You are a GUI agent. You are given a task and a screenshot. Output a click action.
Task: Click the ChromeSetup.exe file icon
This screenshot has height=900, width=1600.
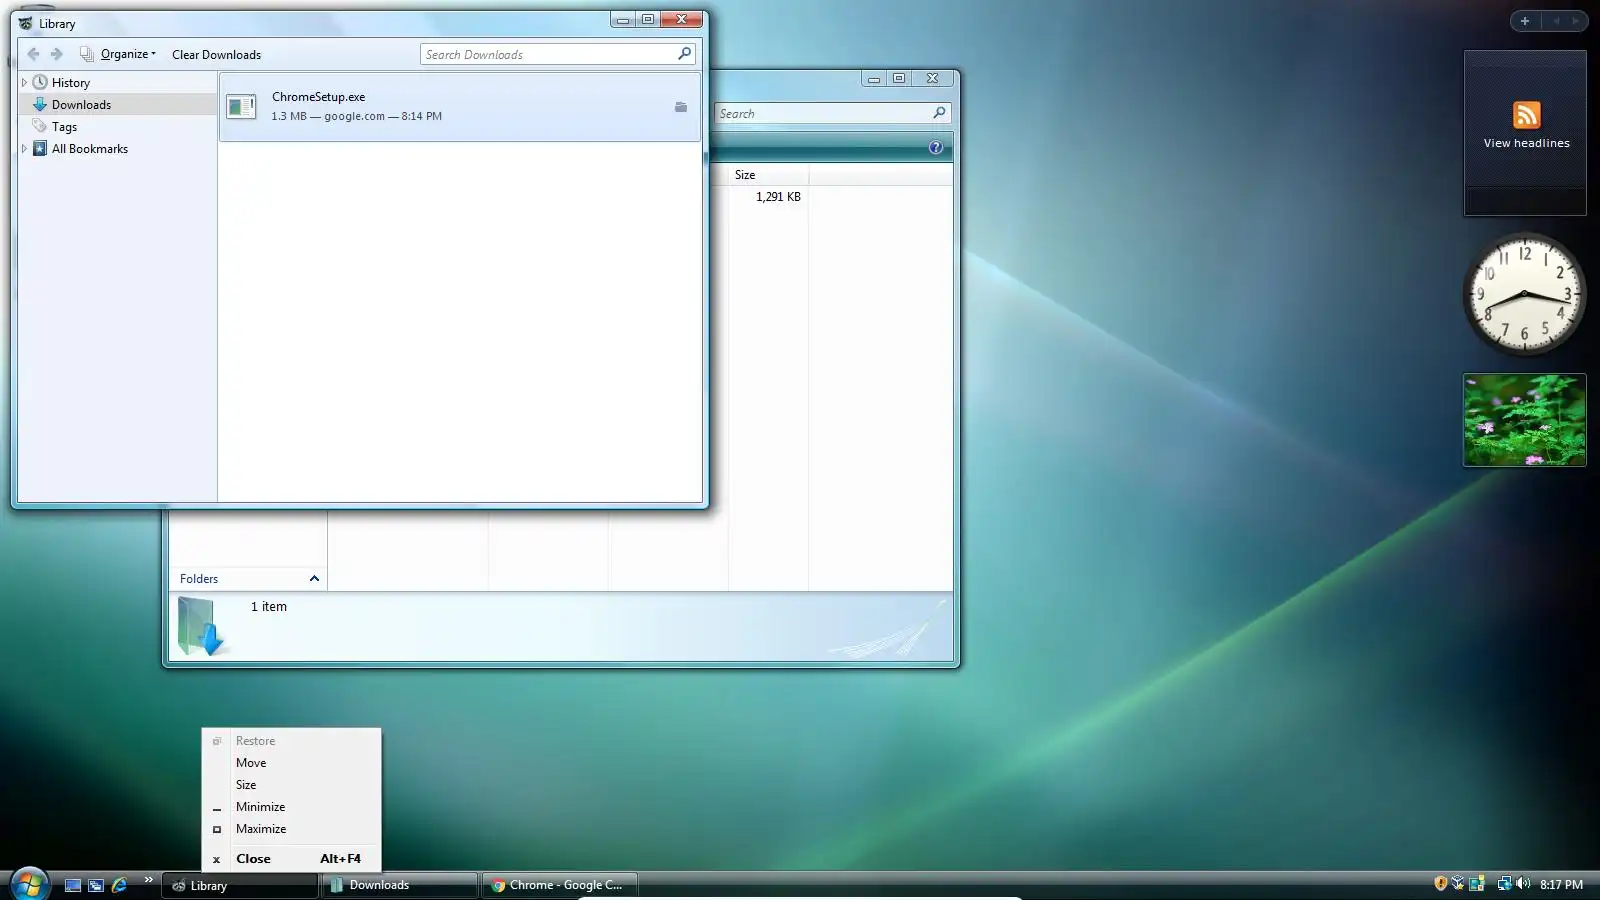tap(241, 106)
